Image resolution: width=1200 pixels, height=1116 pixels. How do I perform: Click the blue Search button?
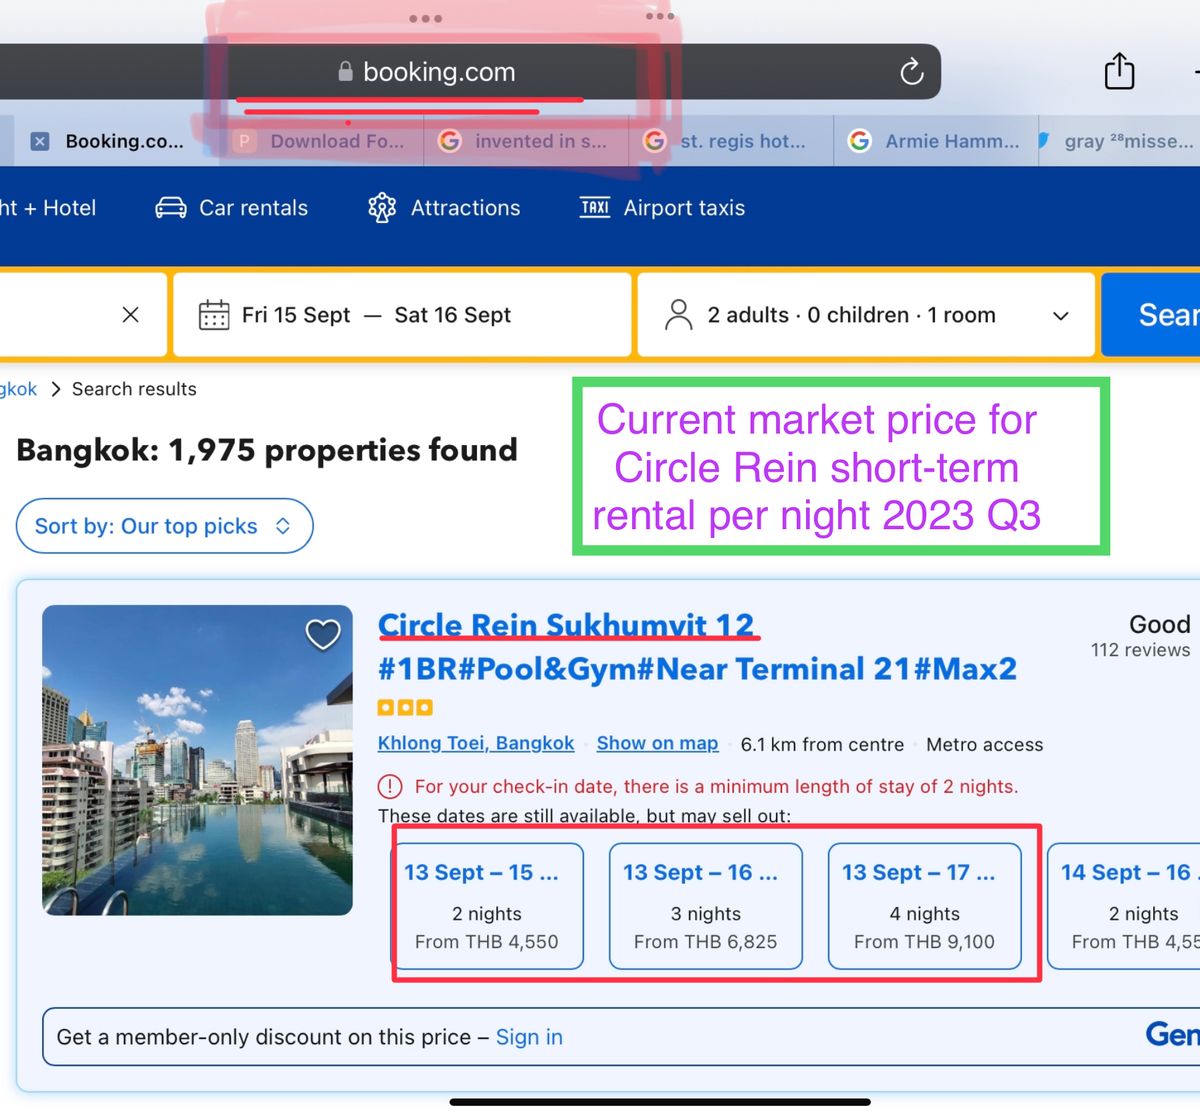click(1151, 315)
